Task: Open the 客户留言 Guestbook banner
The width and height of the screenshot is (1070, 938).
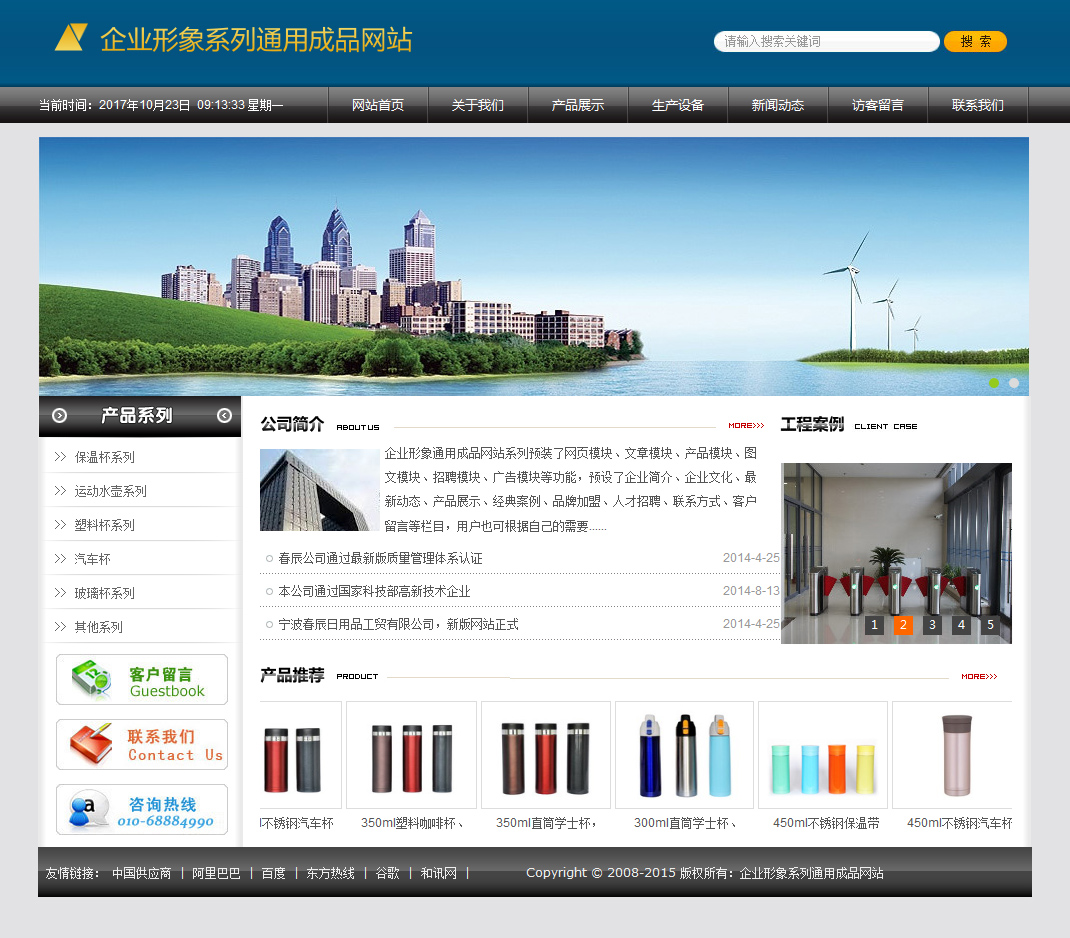Action: pyautogui.click(x=142, y=680)
